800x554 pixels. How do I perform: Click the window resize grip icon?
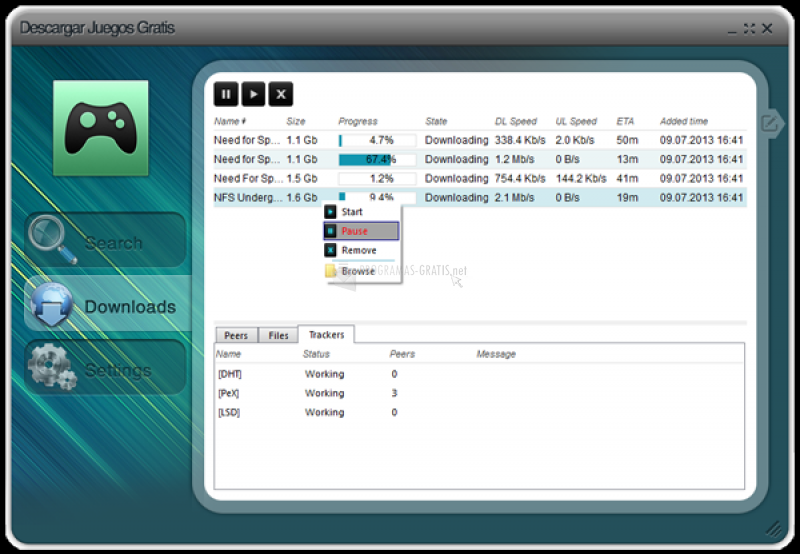click(774, 528)
